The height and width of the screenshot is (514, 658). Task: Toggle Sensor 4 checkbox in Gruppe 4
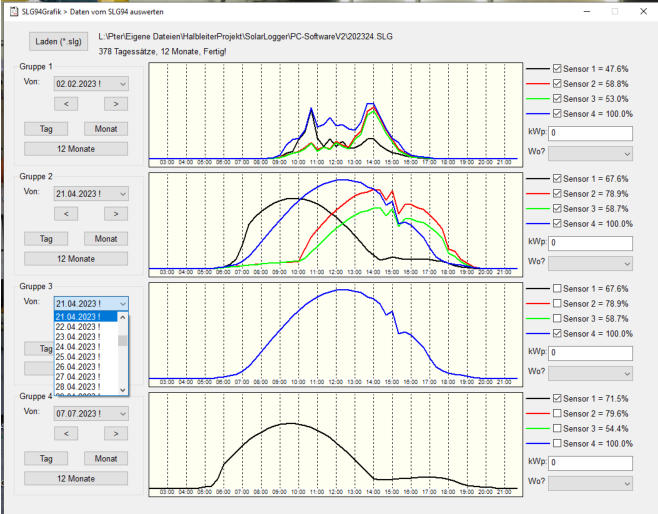pos(558,442)
